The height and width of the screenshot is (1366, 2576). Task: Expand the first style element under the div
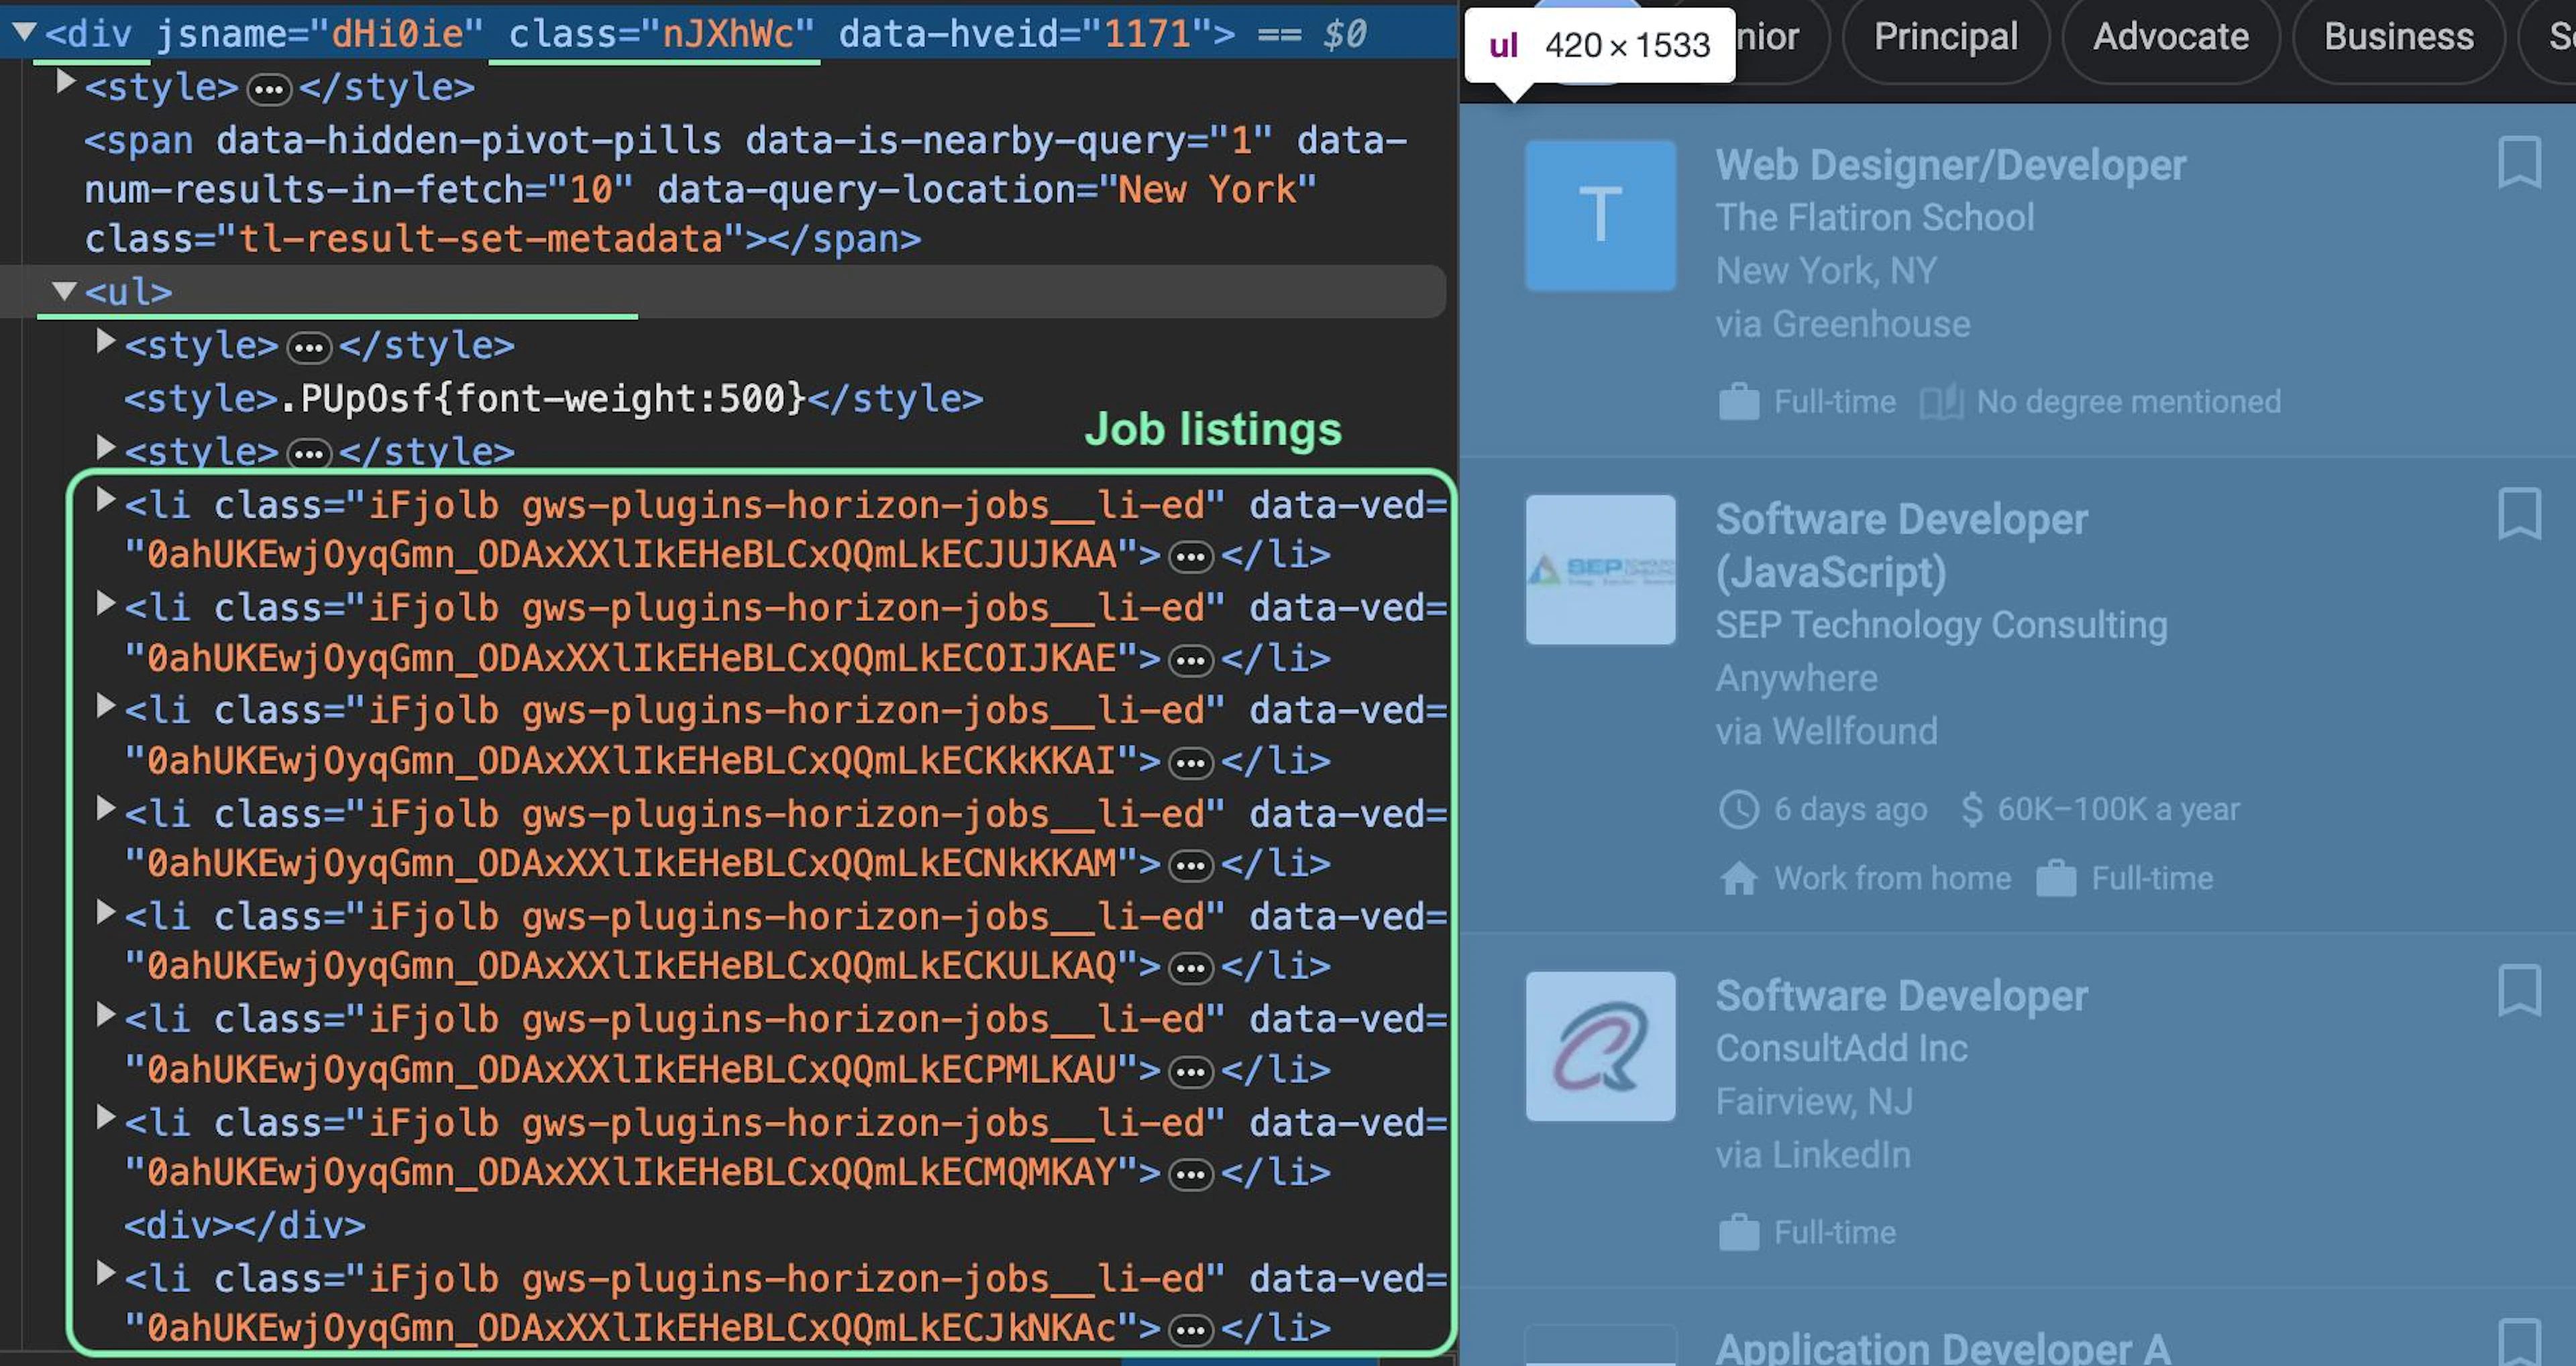65,82
